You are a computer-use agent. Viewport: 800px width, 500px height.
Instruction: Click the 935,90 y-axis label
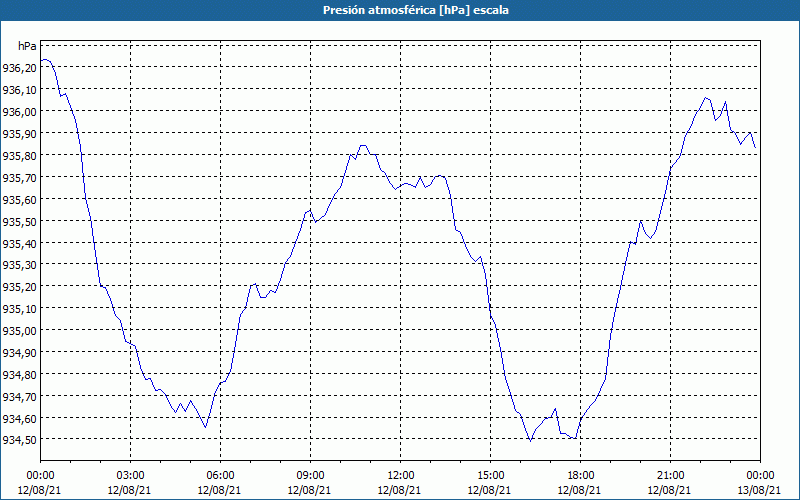coord(19,133)
